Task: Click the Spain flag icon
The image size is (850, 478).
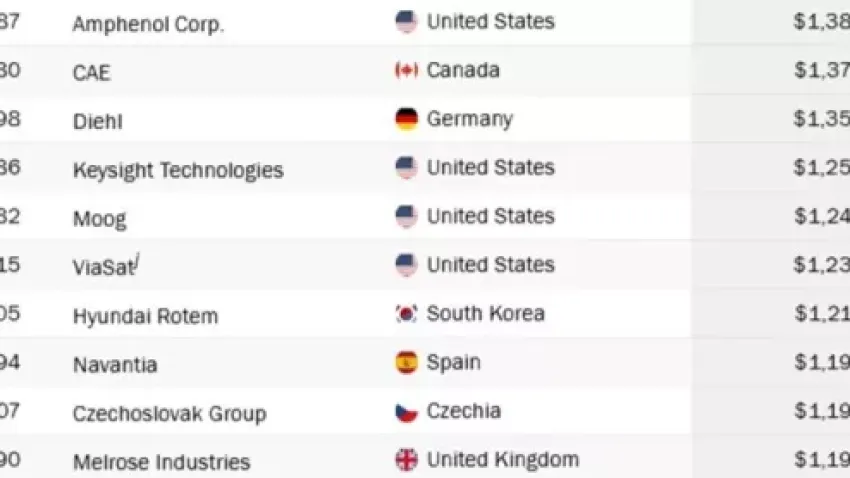Action: (x=406, y=362)
